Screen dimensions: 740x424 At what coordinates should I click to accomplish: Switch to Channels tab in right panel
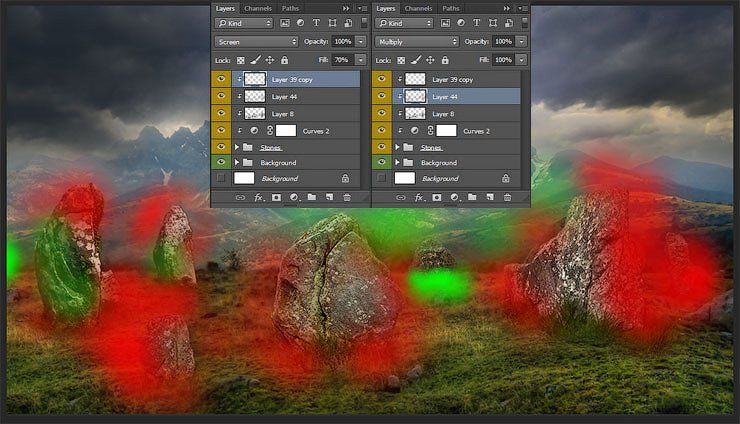click(418, 8)
